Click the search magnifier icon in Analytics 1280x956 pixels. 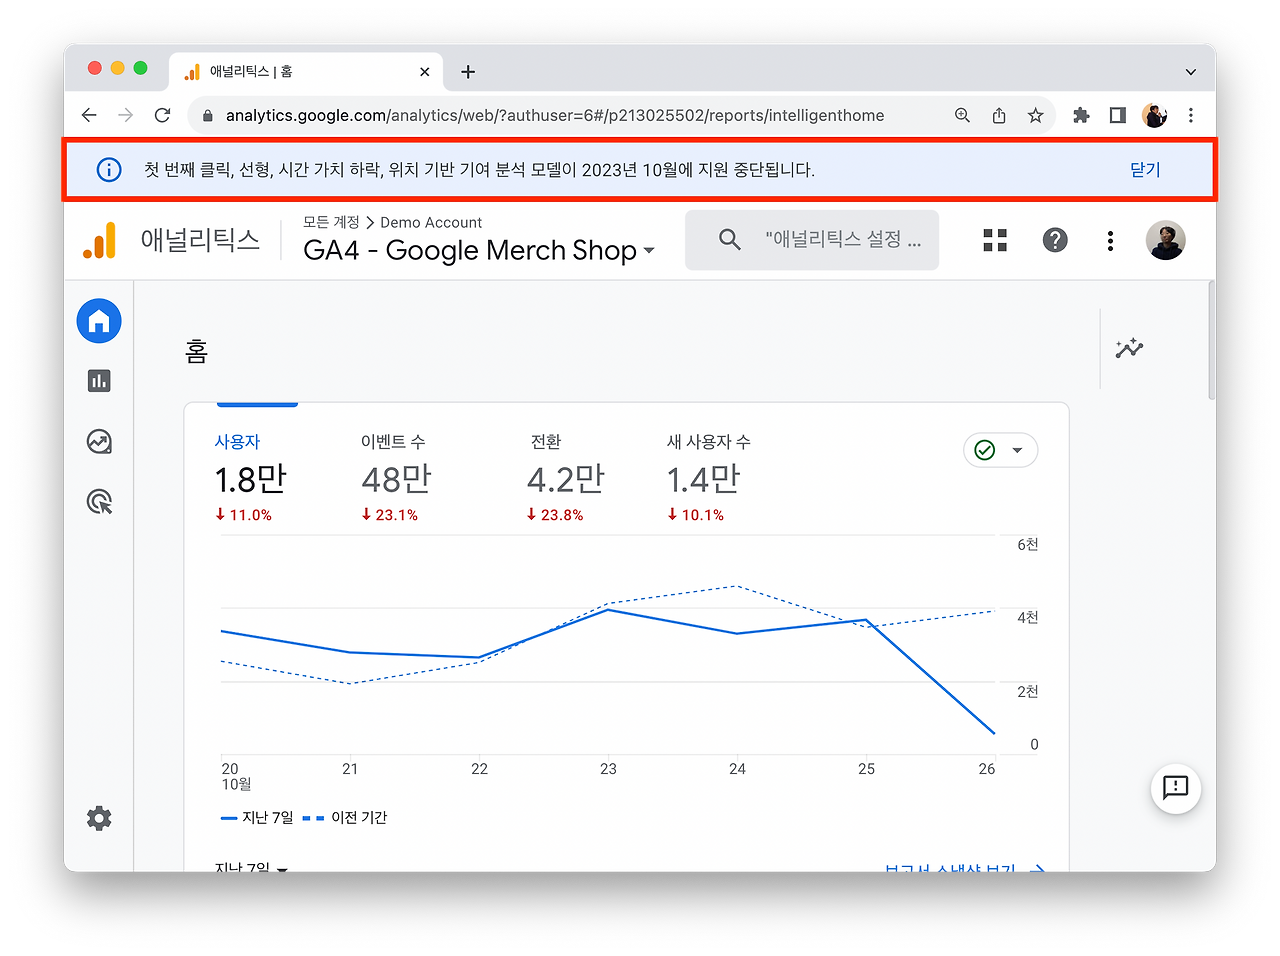coord(730,240)
